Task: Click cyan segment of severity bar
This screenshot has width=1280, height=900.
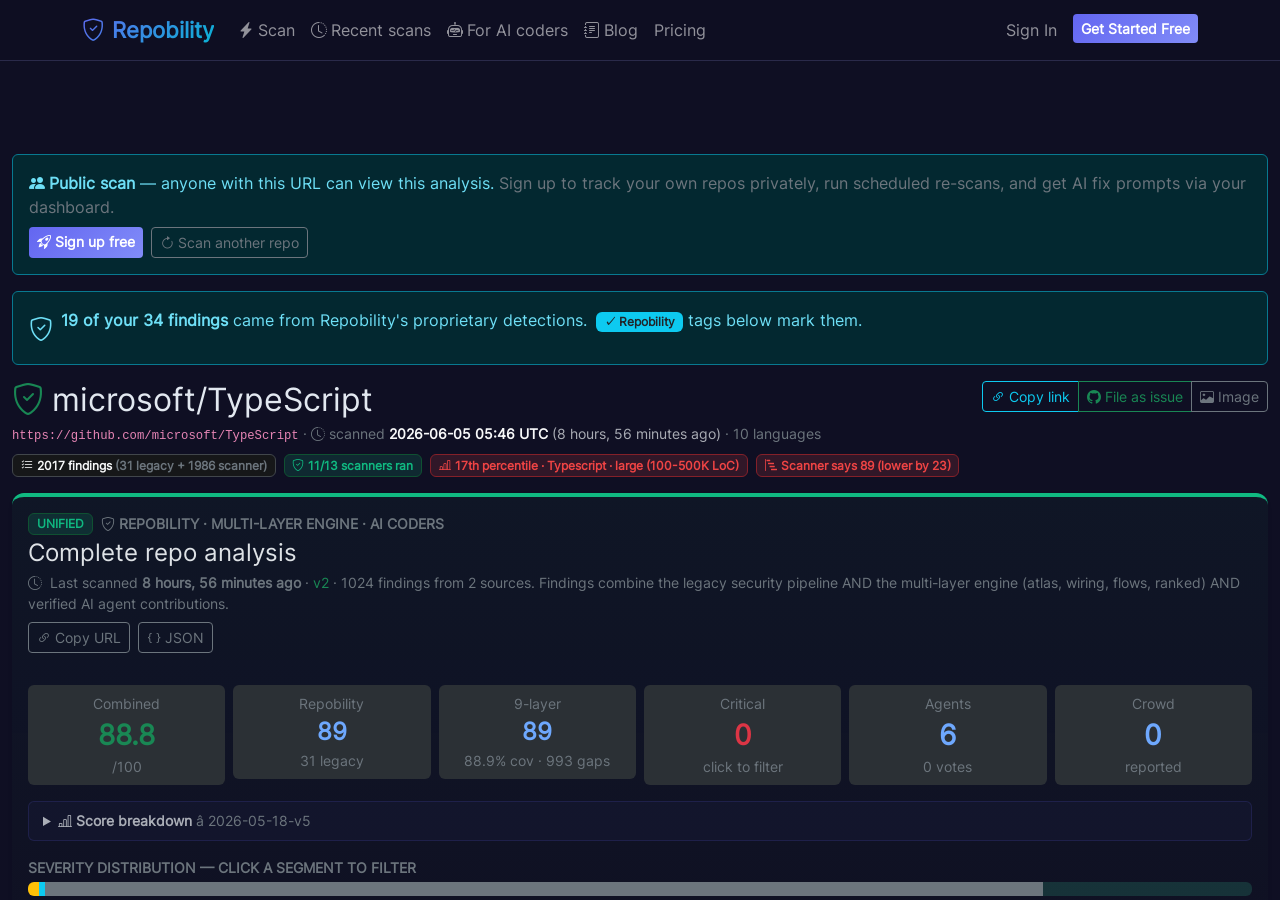Action: [42, 889]
